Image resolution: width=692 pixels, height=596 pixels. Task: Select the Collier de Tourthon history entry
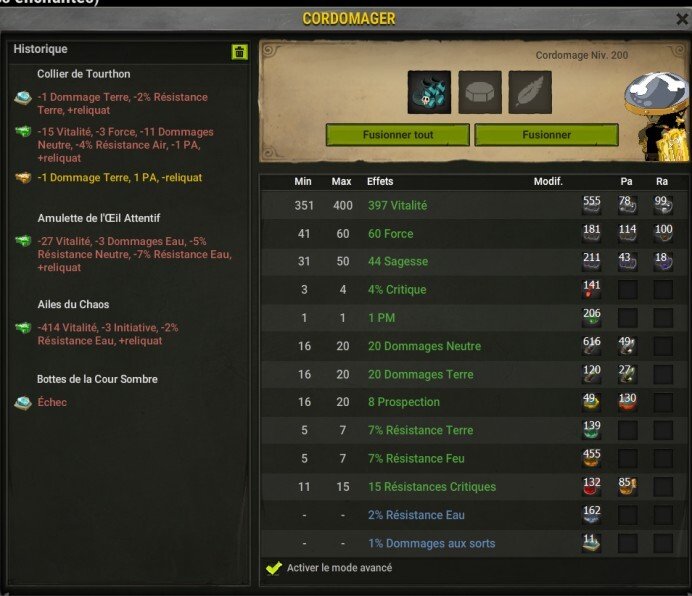pos(83,74)
